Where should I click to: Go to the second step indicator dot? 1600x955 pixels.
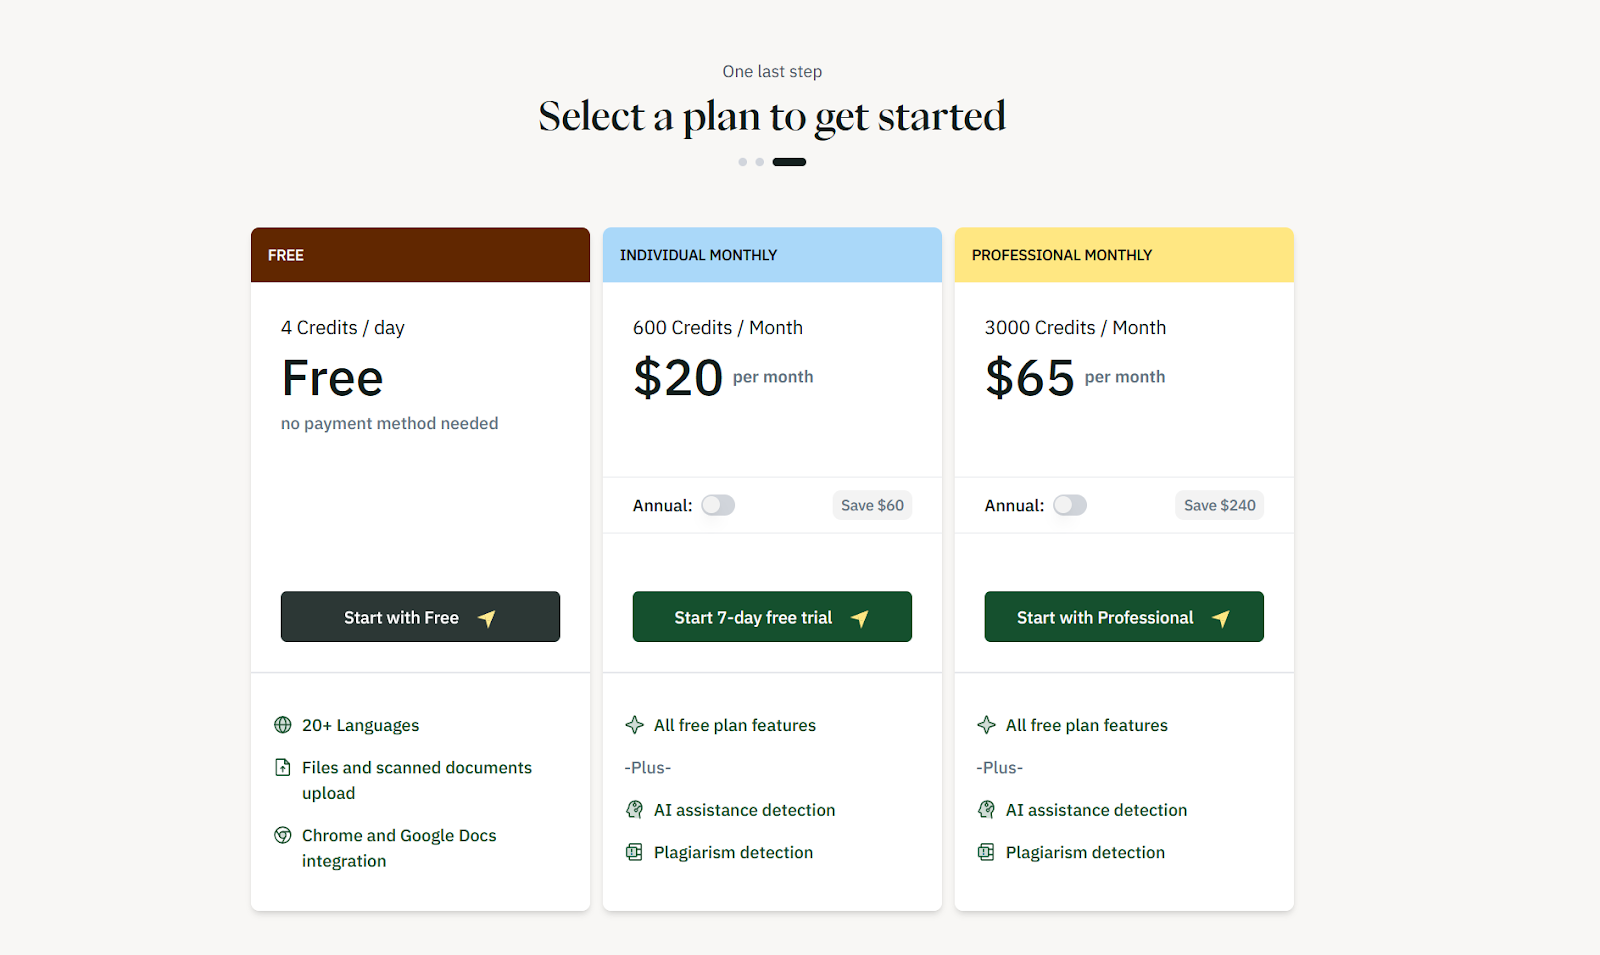coord(760,162)
